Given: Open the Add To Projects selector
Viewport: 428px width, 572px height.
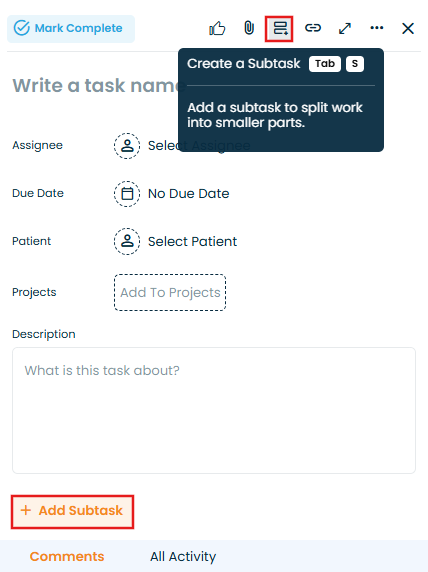Looking at the screenshot, I should pyautogui.click(x=170, y=293).
